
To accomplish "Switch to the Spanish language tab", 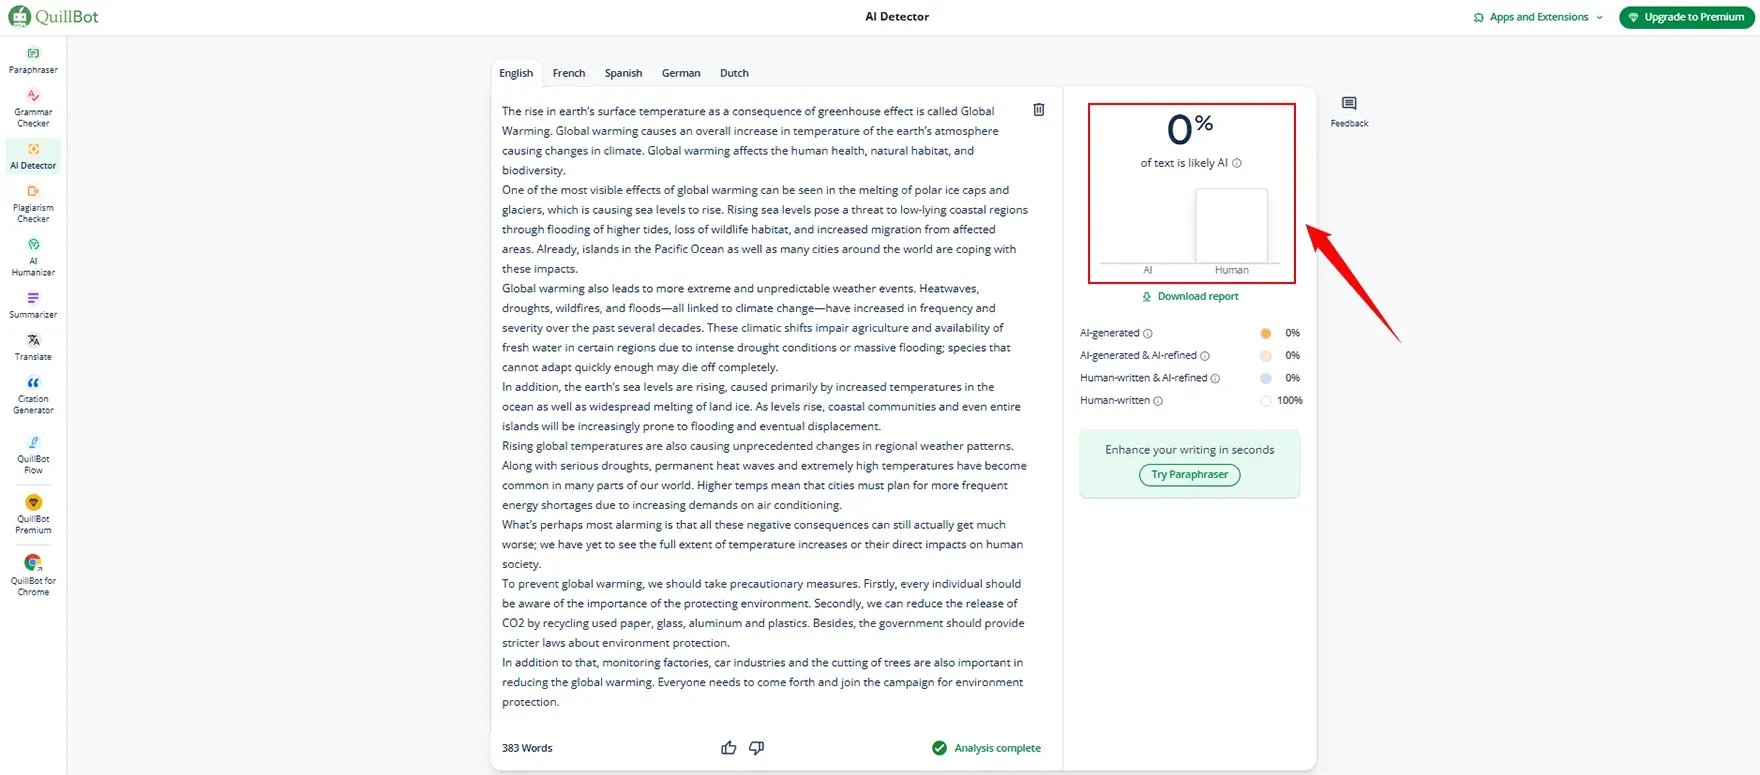I will click(x=623, y=73).
